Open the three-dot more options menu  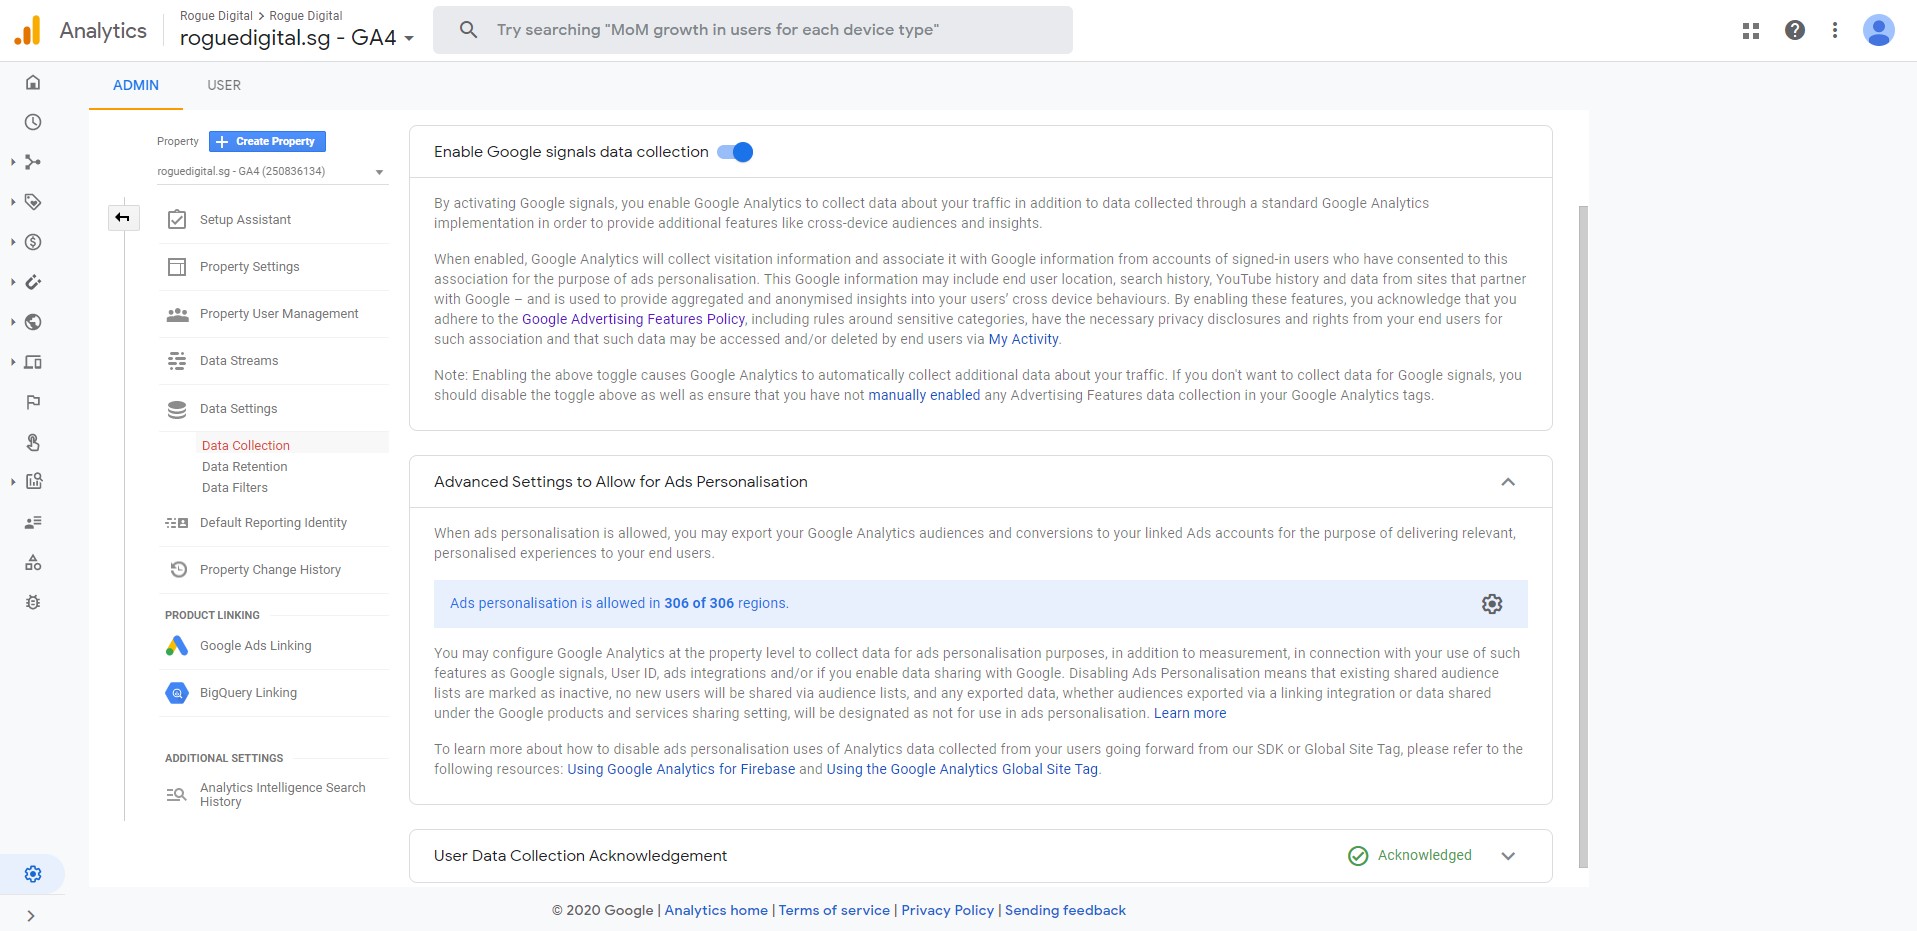(x=1835, y=30)
